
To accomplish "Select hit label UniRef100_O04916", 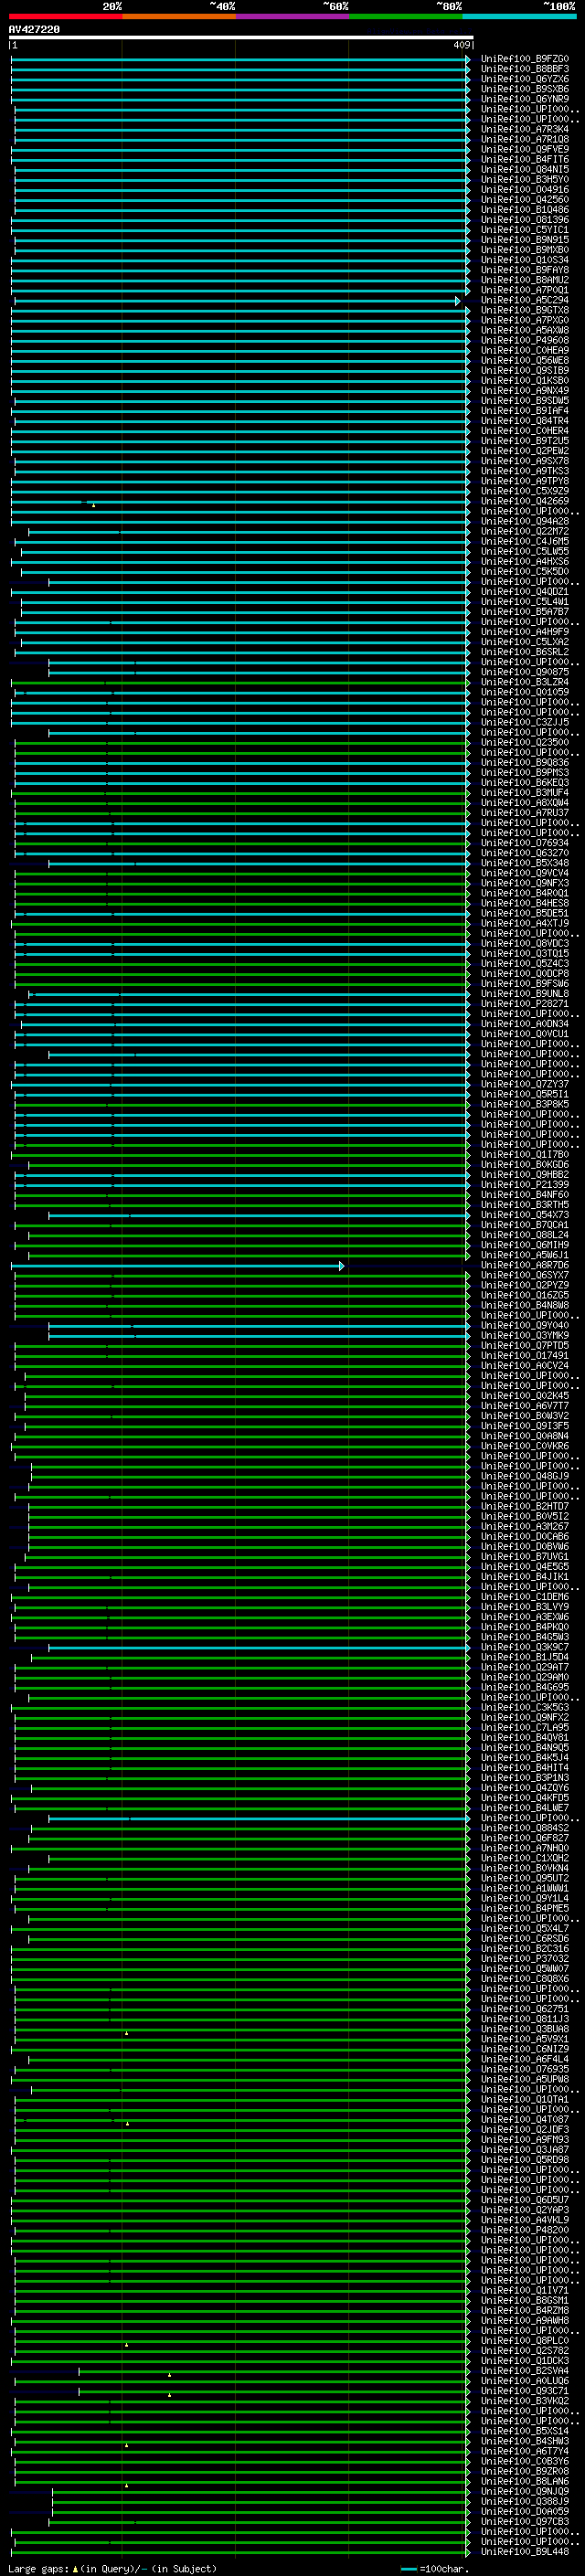I will pyautogui.click(x=525, y=190).
